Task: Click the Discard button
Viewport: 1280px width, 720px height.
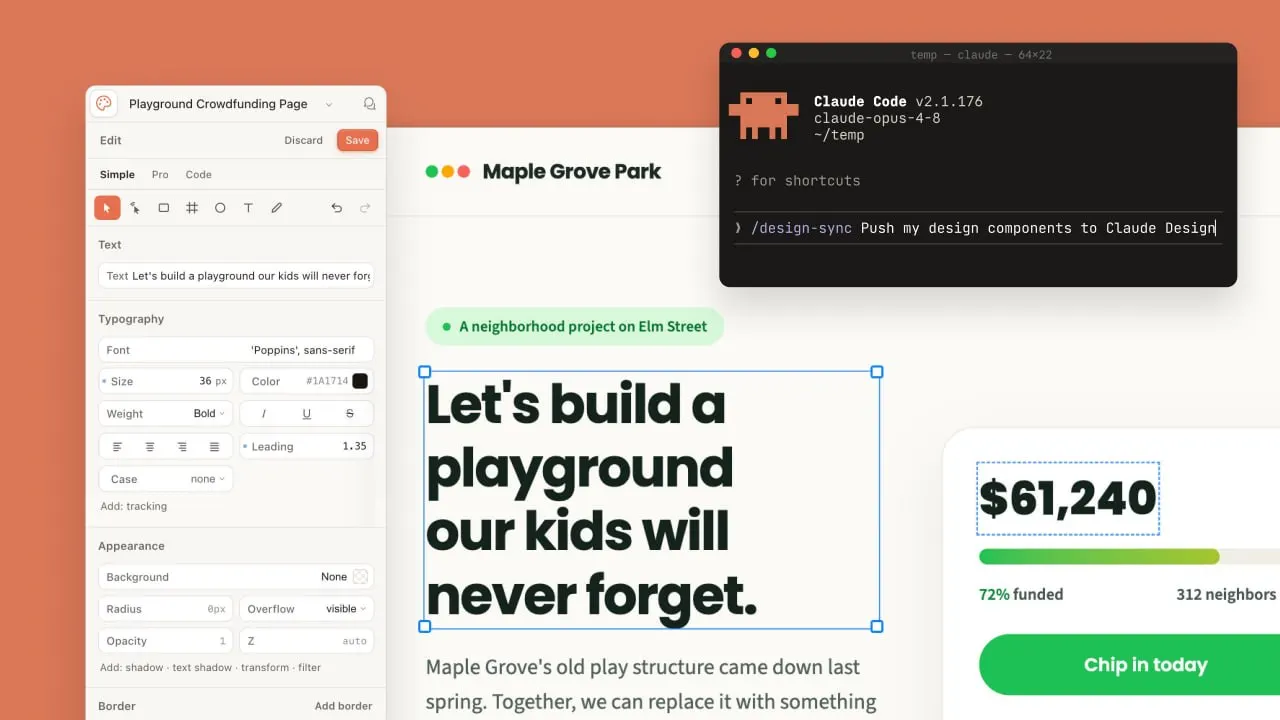Action: [303, 140]
